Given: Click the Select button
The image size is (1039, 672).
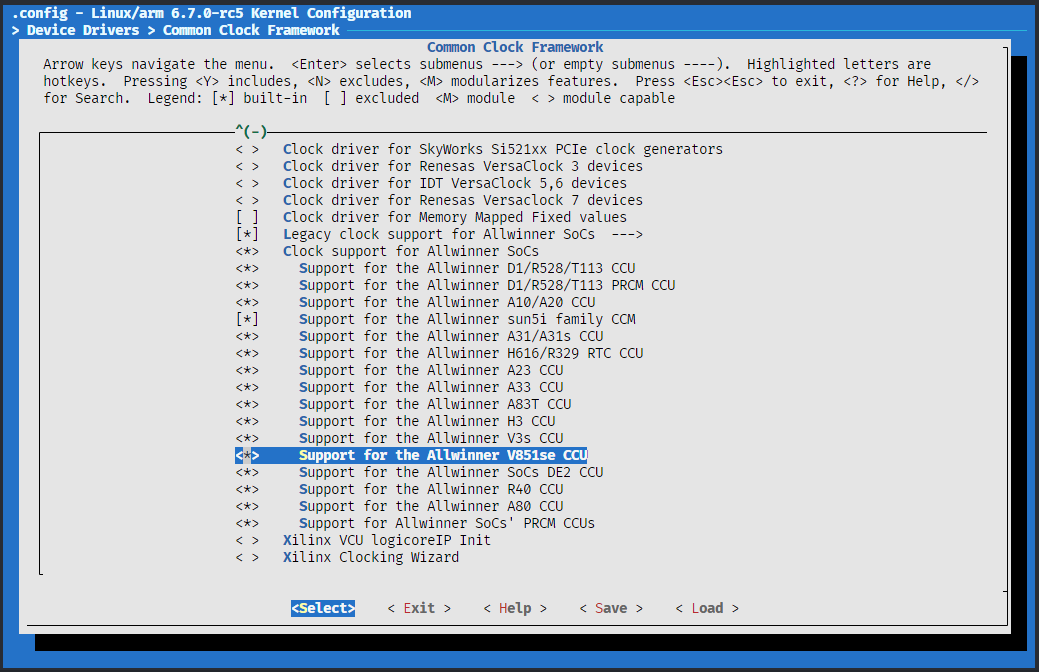Looking at the screenshot, I should (323, 608).
